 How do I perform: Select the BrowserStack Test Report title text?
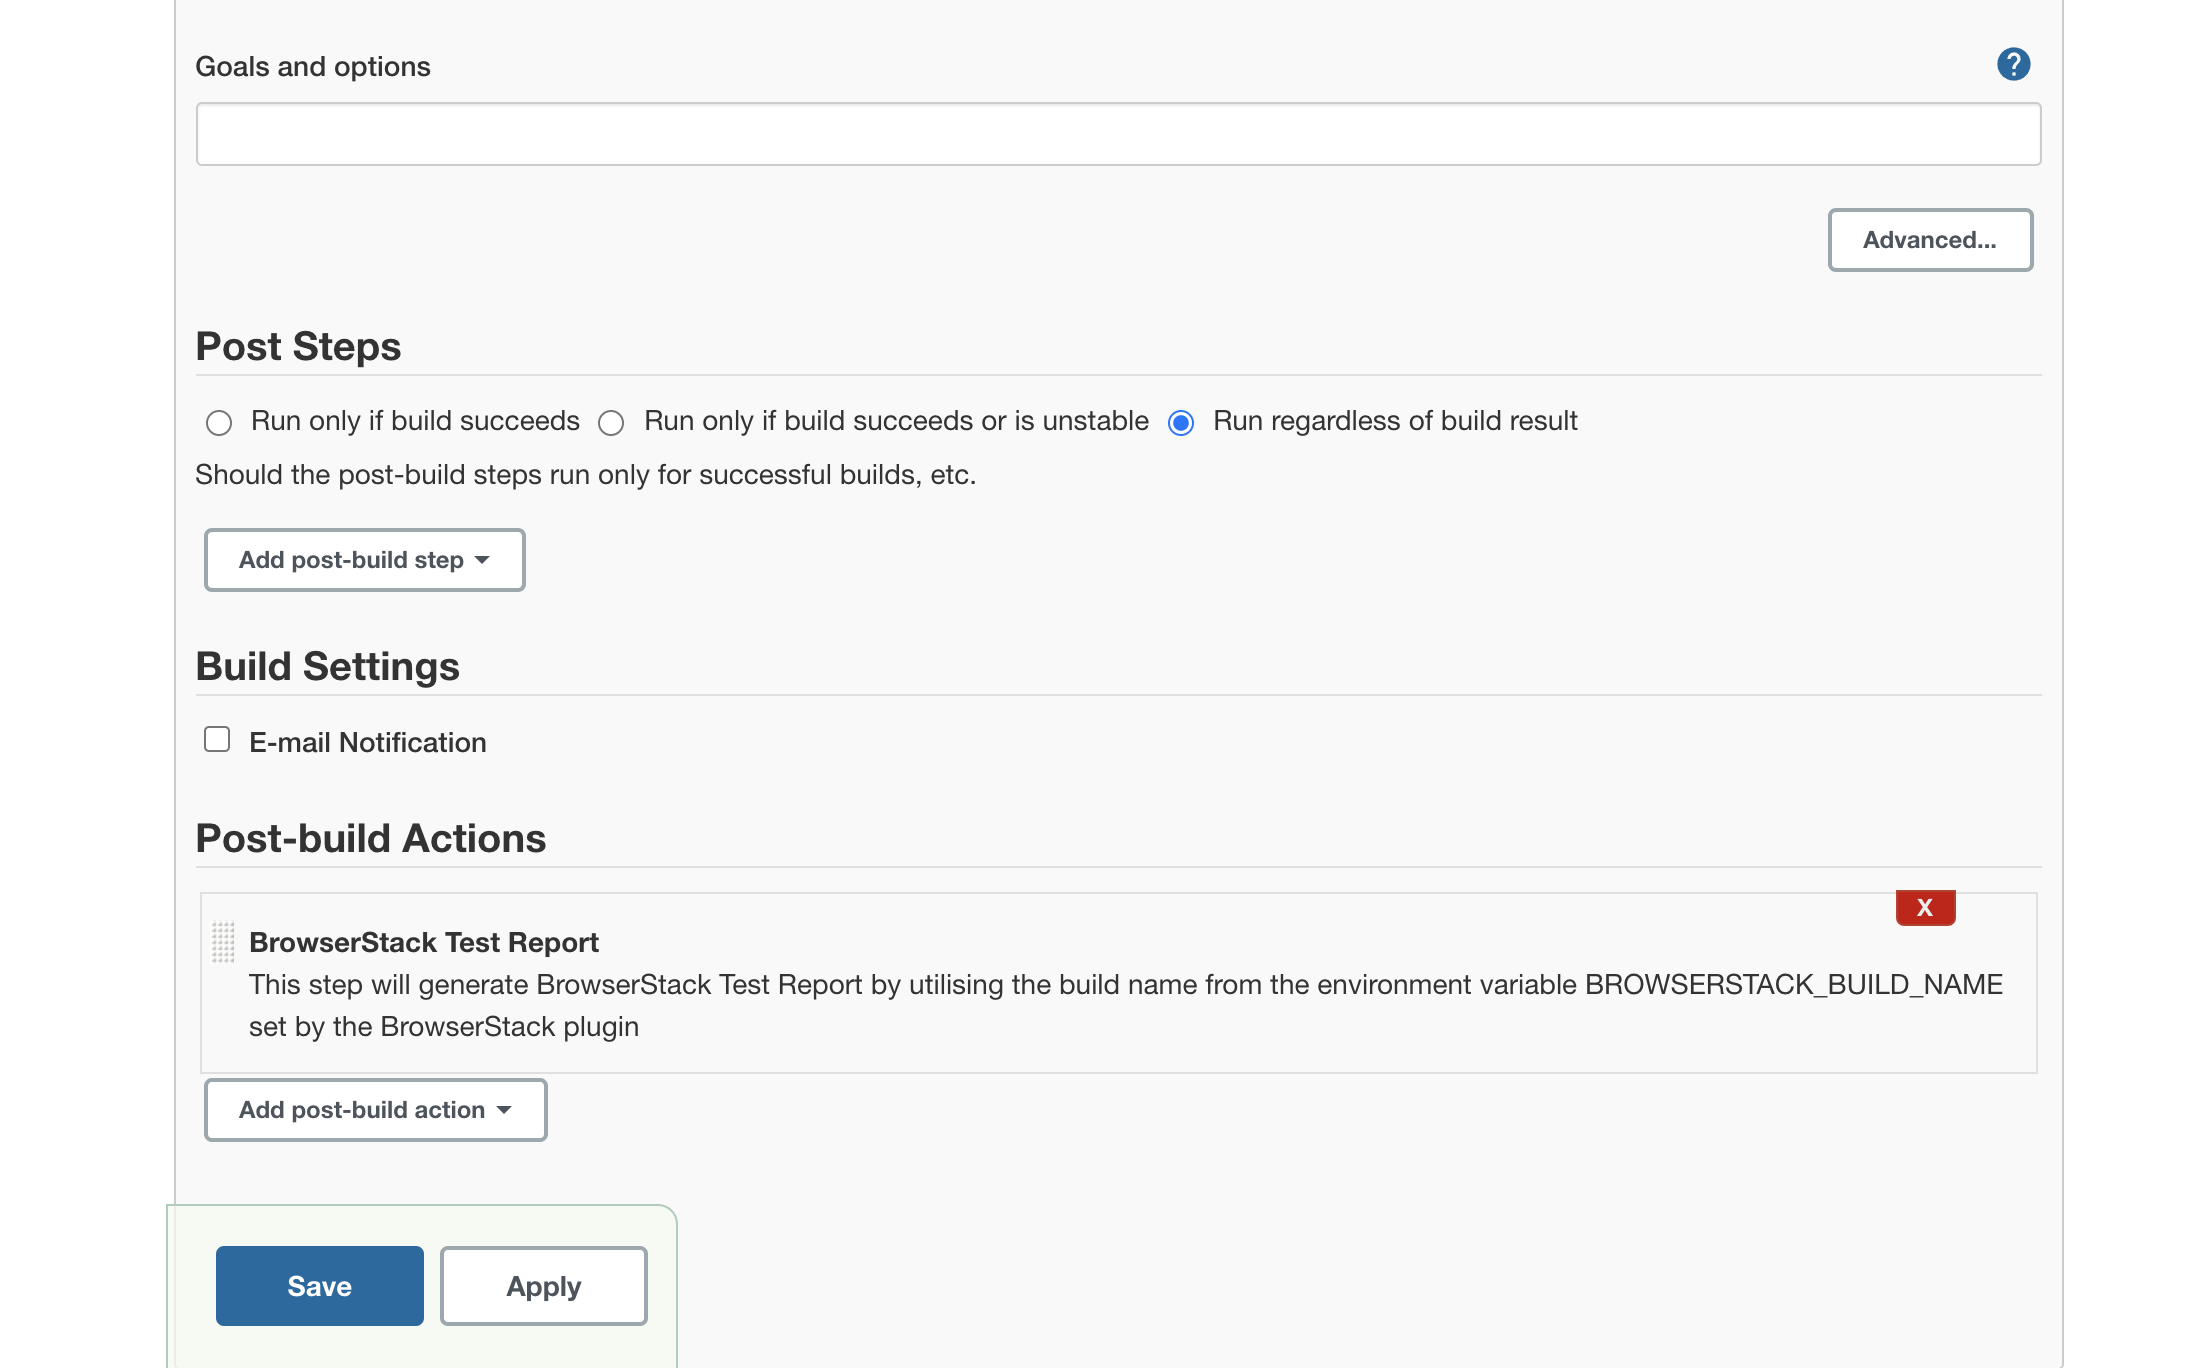424,942
